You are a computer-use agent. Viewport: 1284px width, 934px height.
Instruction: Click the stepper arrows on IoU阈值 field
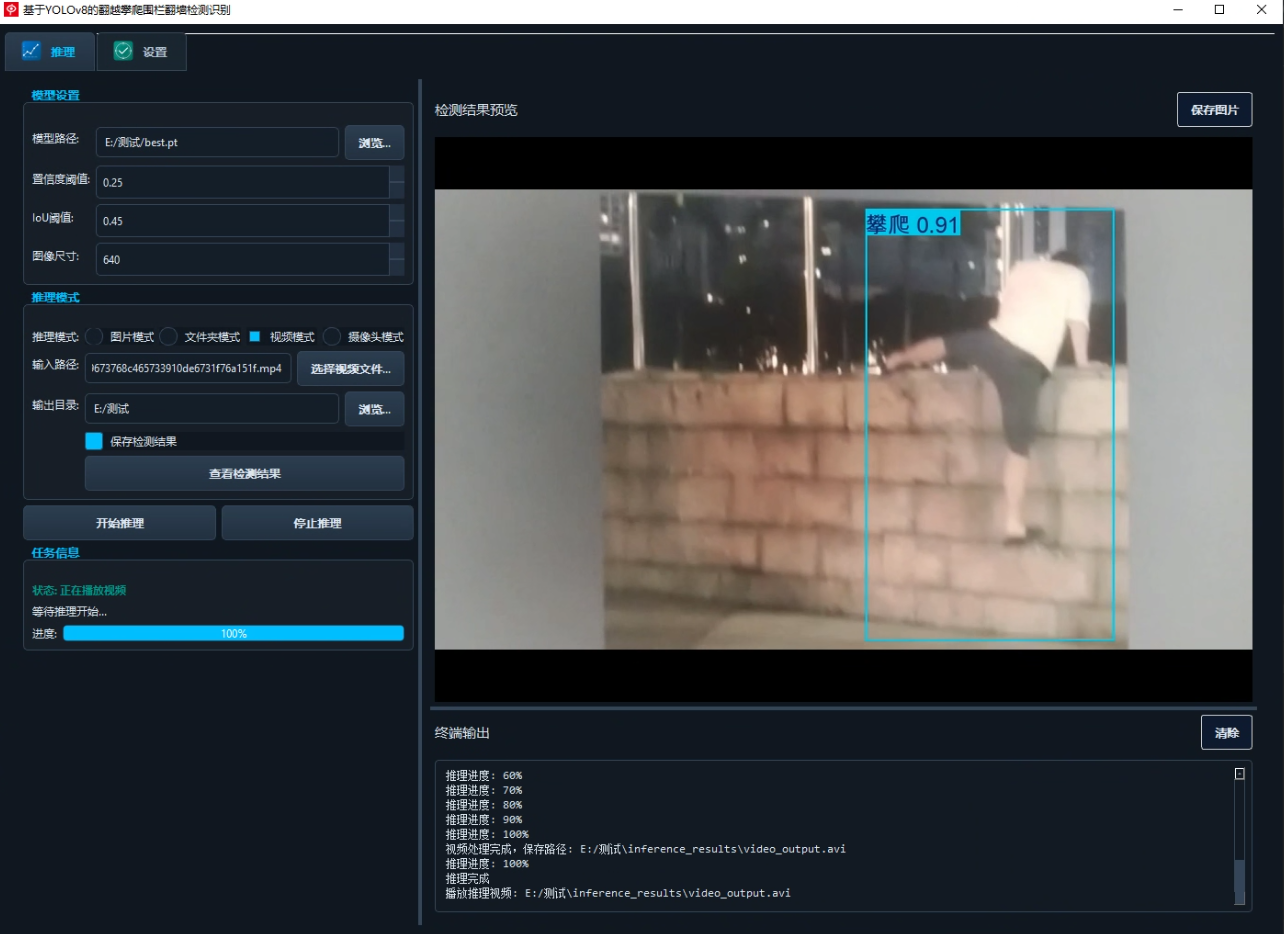coord(397,220)
